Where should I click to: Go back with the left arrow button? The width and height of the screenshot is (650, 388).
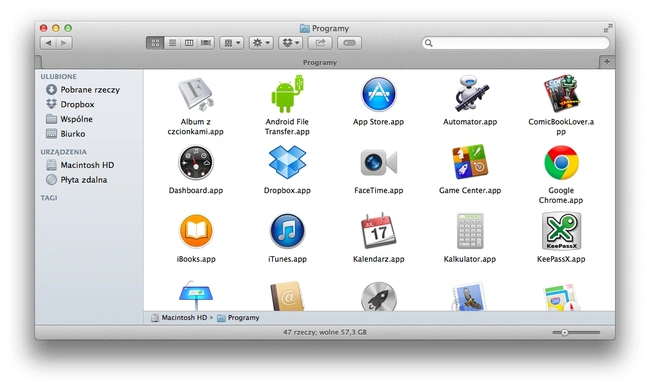(x=49, y=43)
